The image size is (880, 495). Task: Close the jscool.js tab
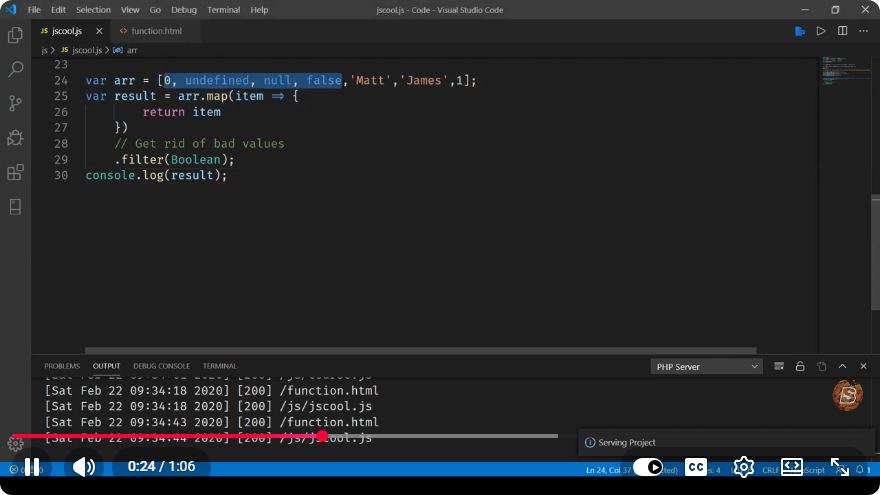tap(99, 31)
